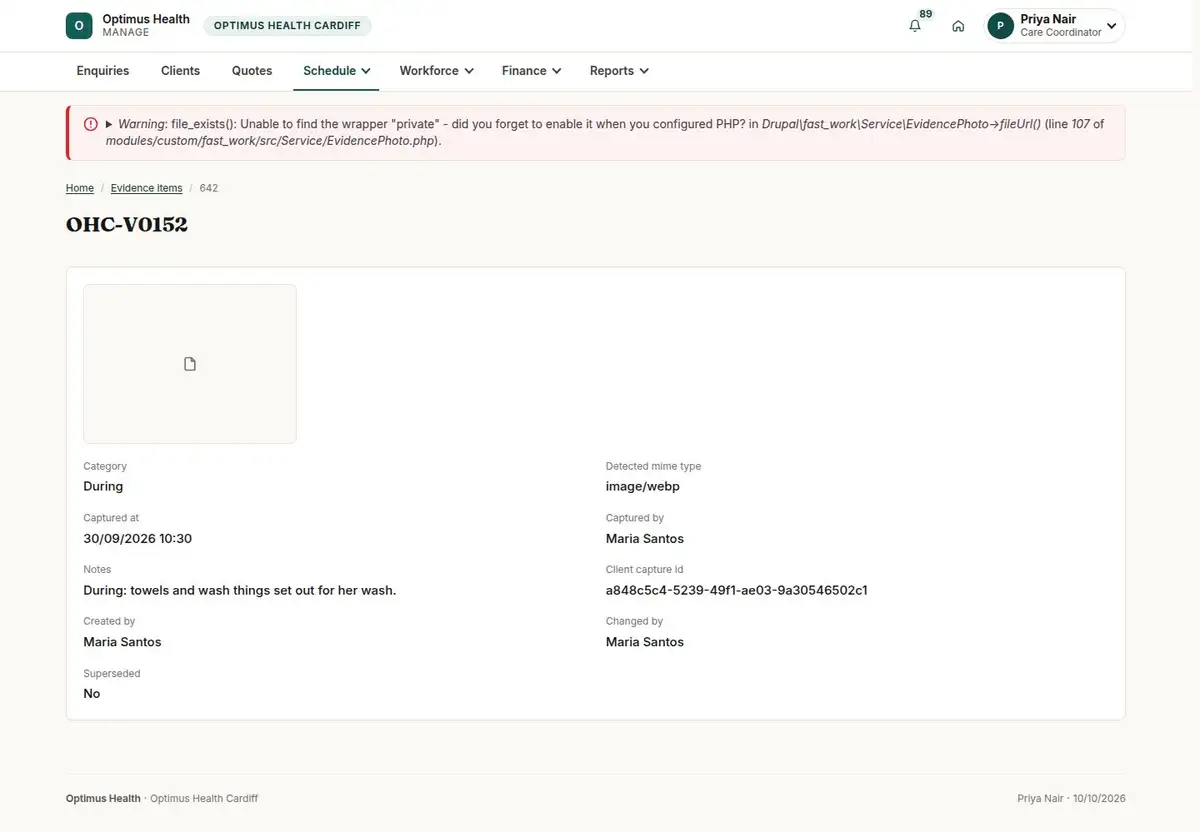
Task: Click the Care Coordinator role label
Action: (x=1061, y=33)
